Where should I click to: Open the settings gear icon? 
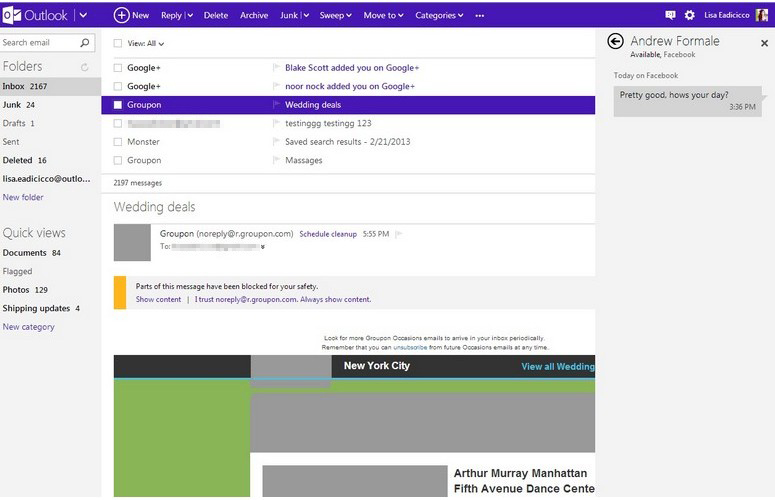coord(689,15)
